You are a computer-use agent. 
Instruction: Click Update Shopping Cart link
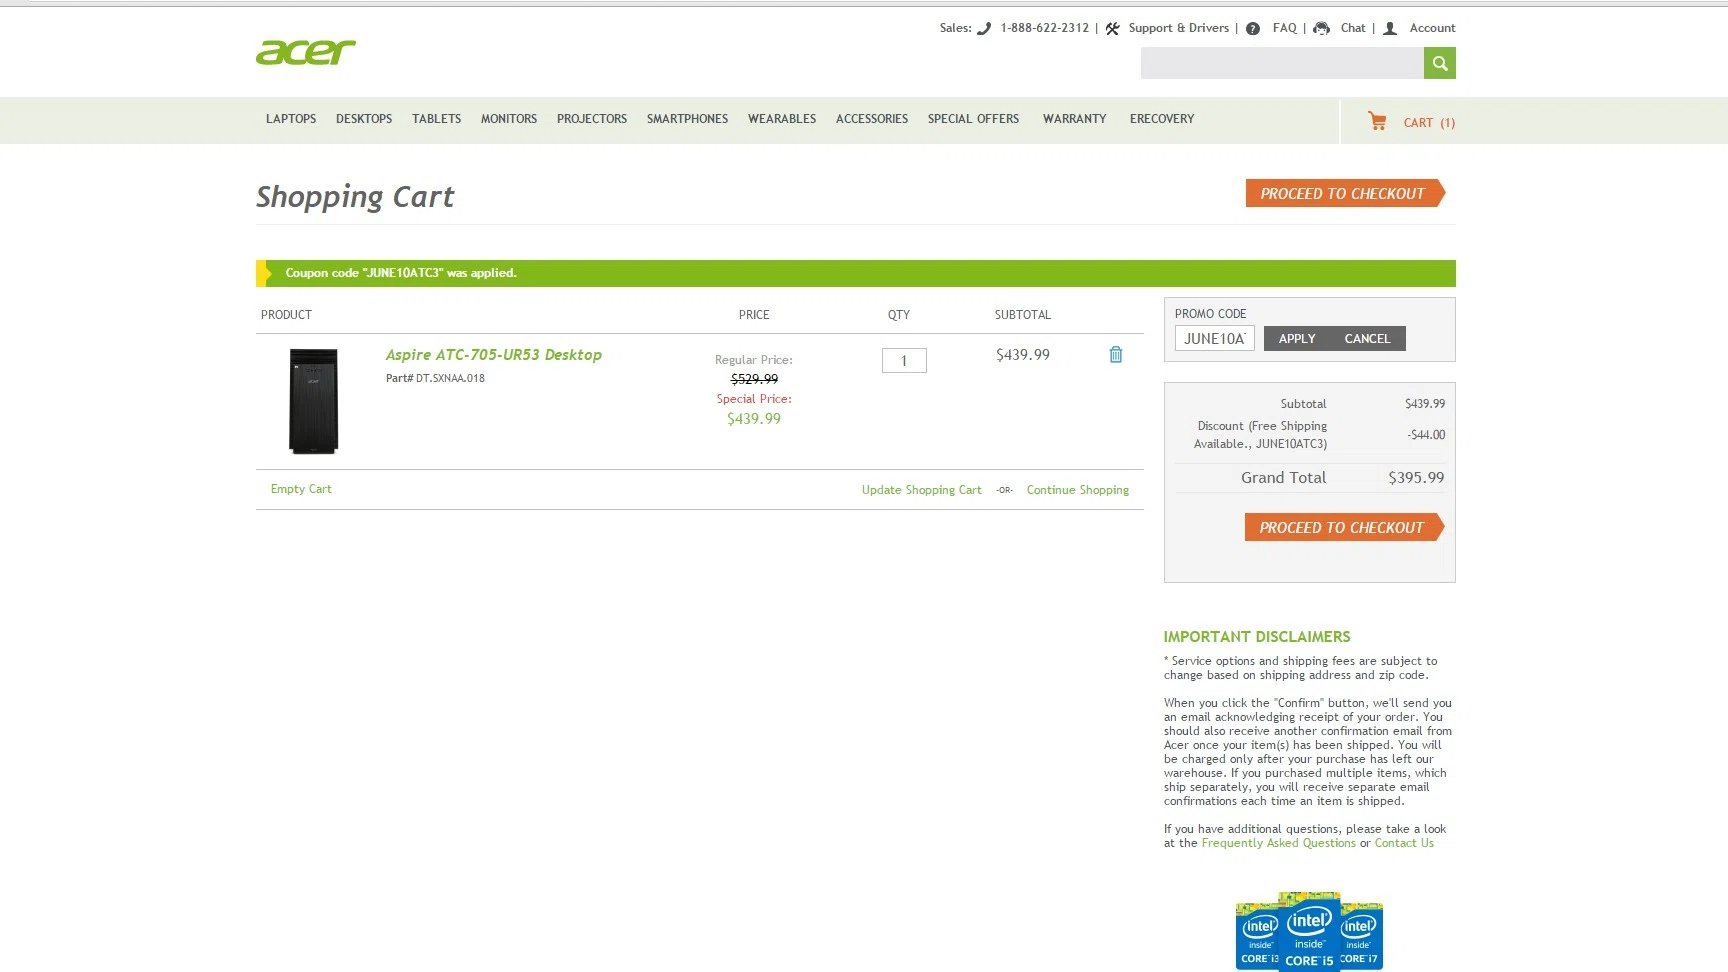[922, 490]
